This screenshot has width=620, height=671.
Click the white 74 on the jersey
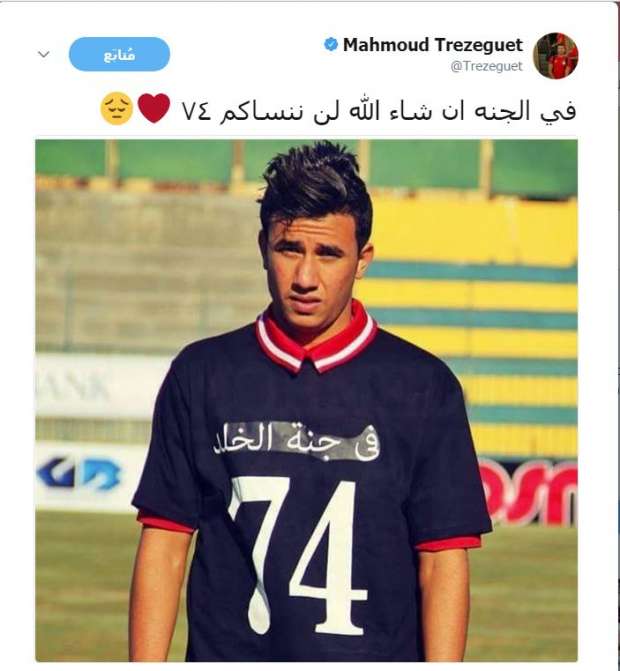pos(297,555)
